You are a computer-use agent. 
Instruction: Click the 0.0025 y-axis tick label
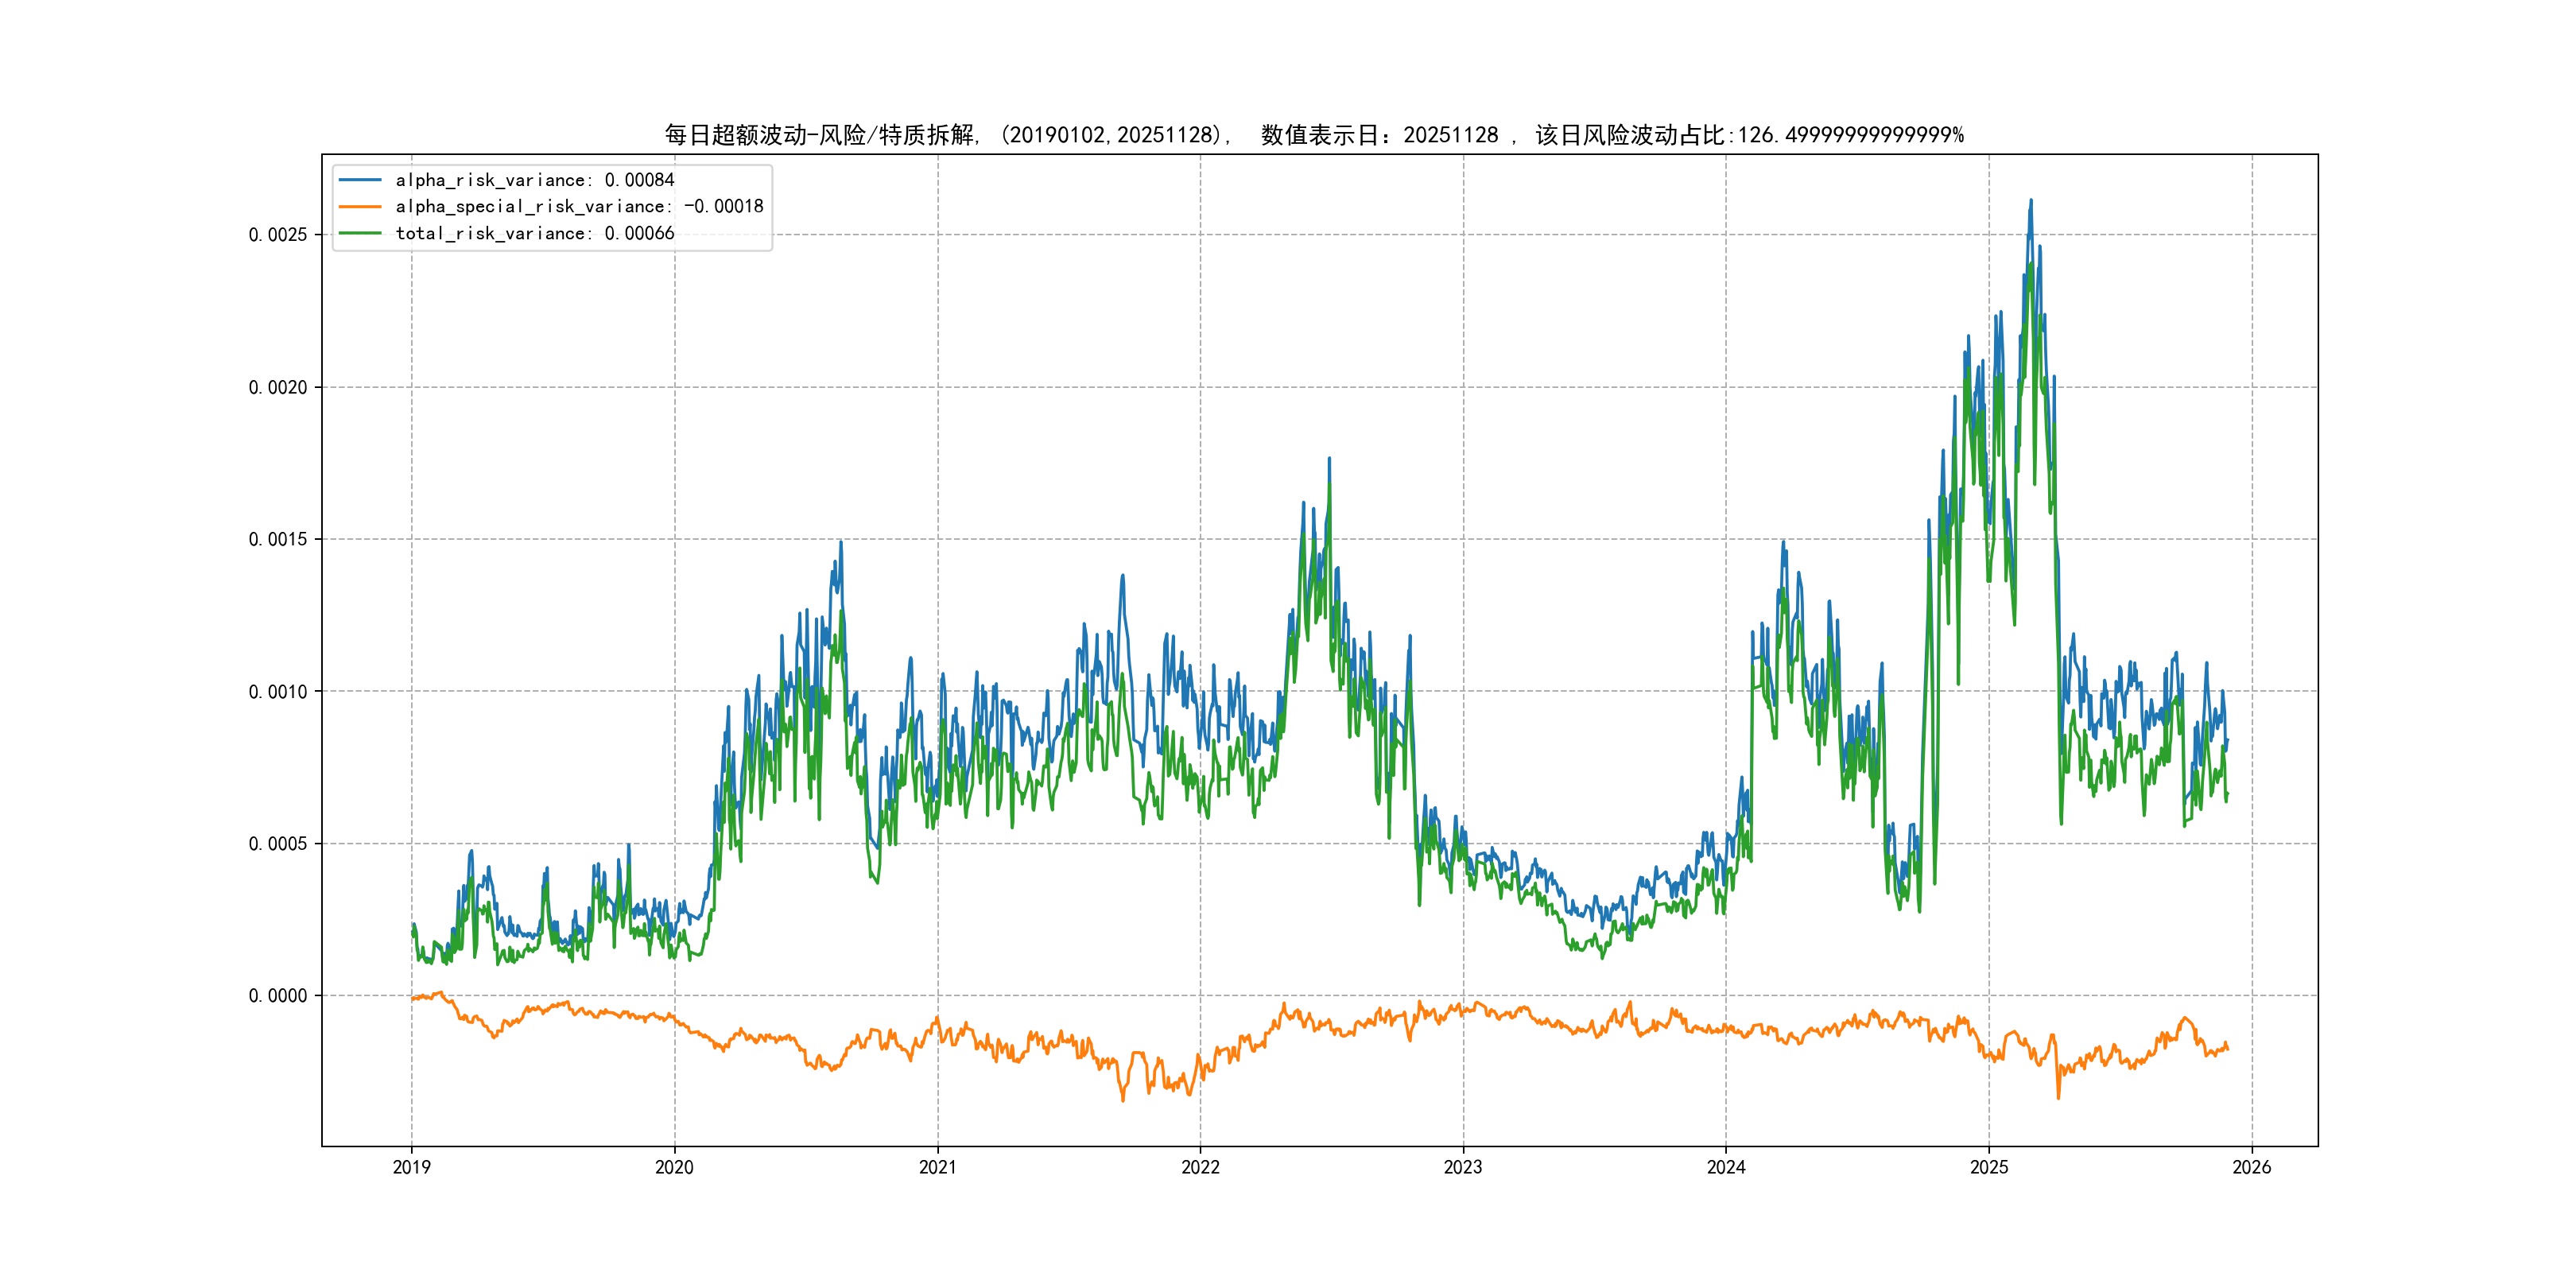(278, 235)
